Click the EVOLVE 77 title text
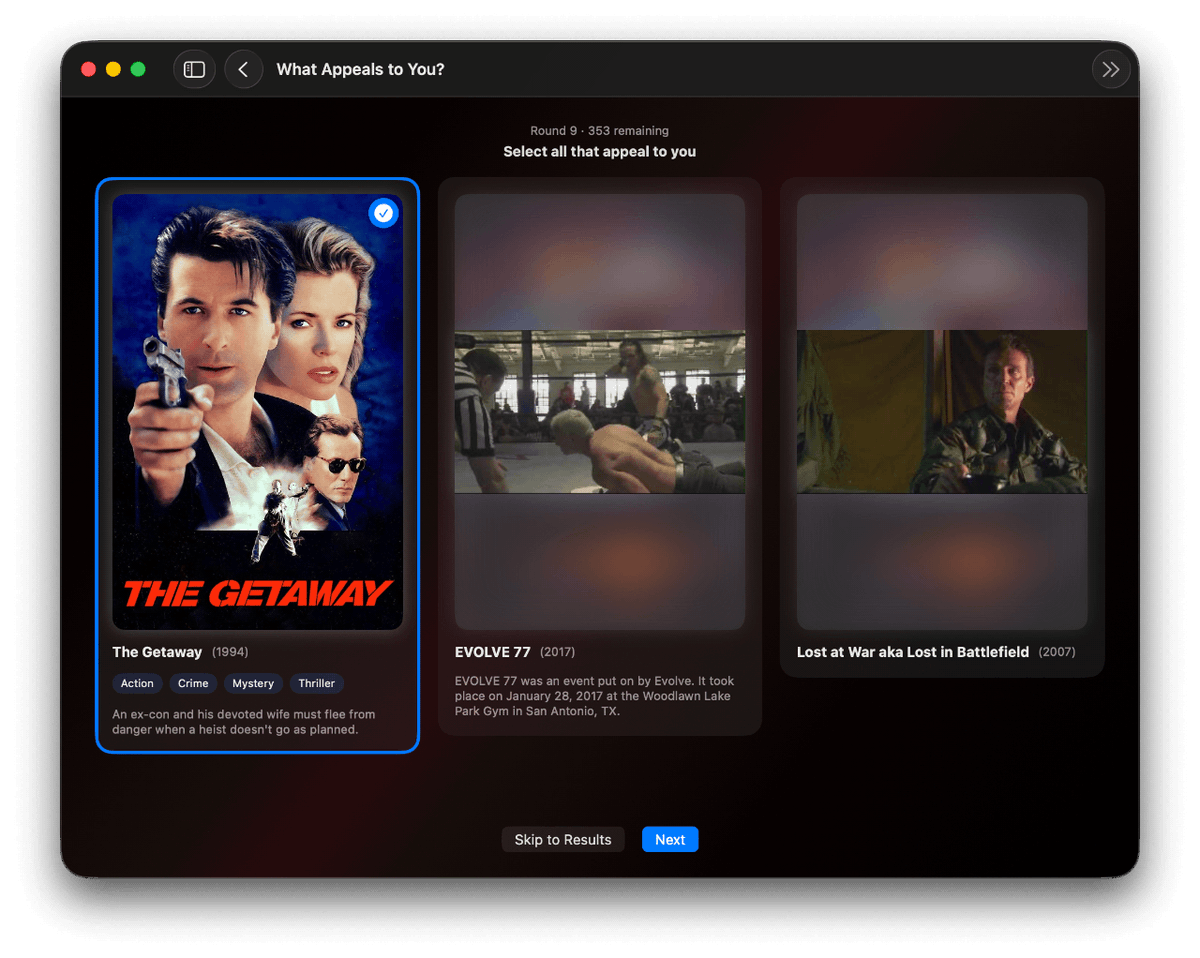Image resolution: width=1200 pixels, height=958 pixels. click(493, 652)
